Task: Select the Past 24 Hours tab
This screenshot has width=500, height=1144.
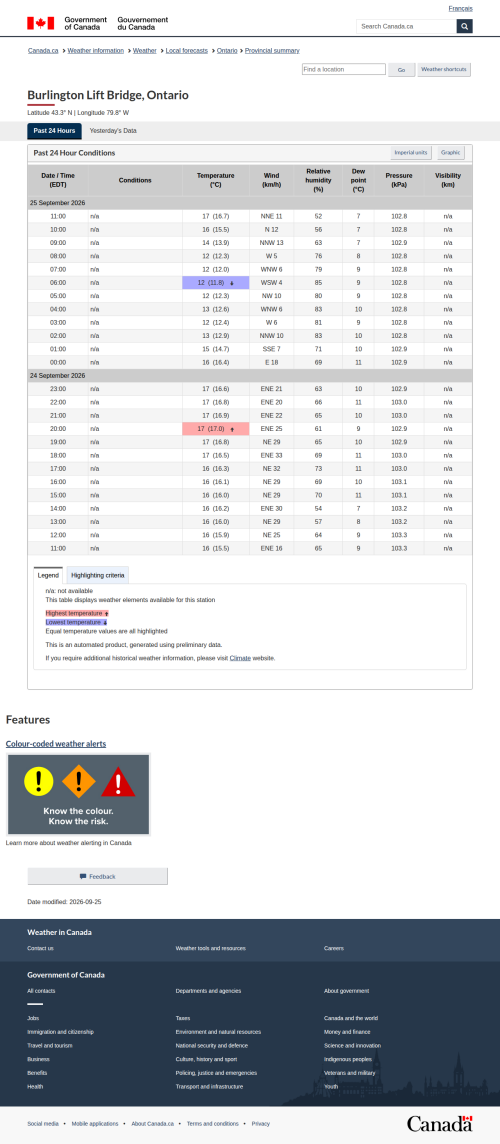Action: (x=55, y=131)
